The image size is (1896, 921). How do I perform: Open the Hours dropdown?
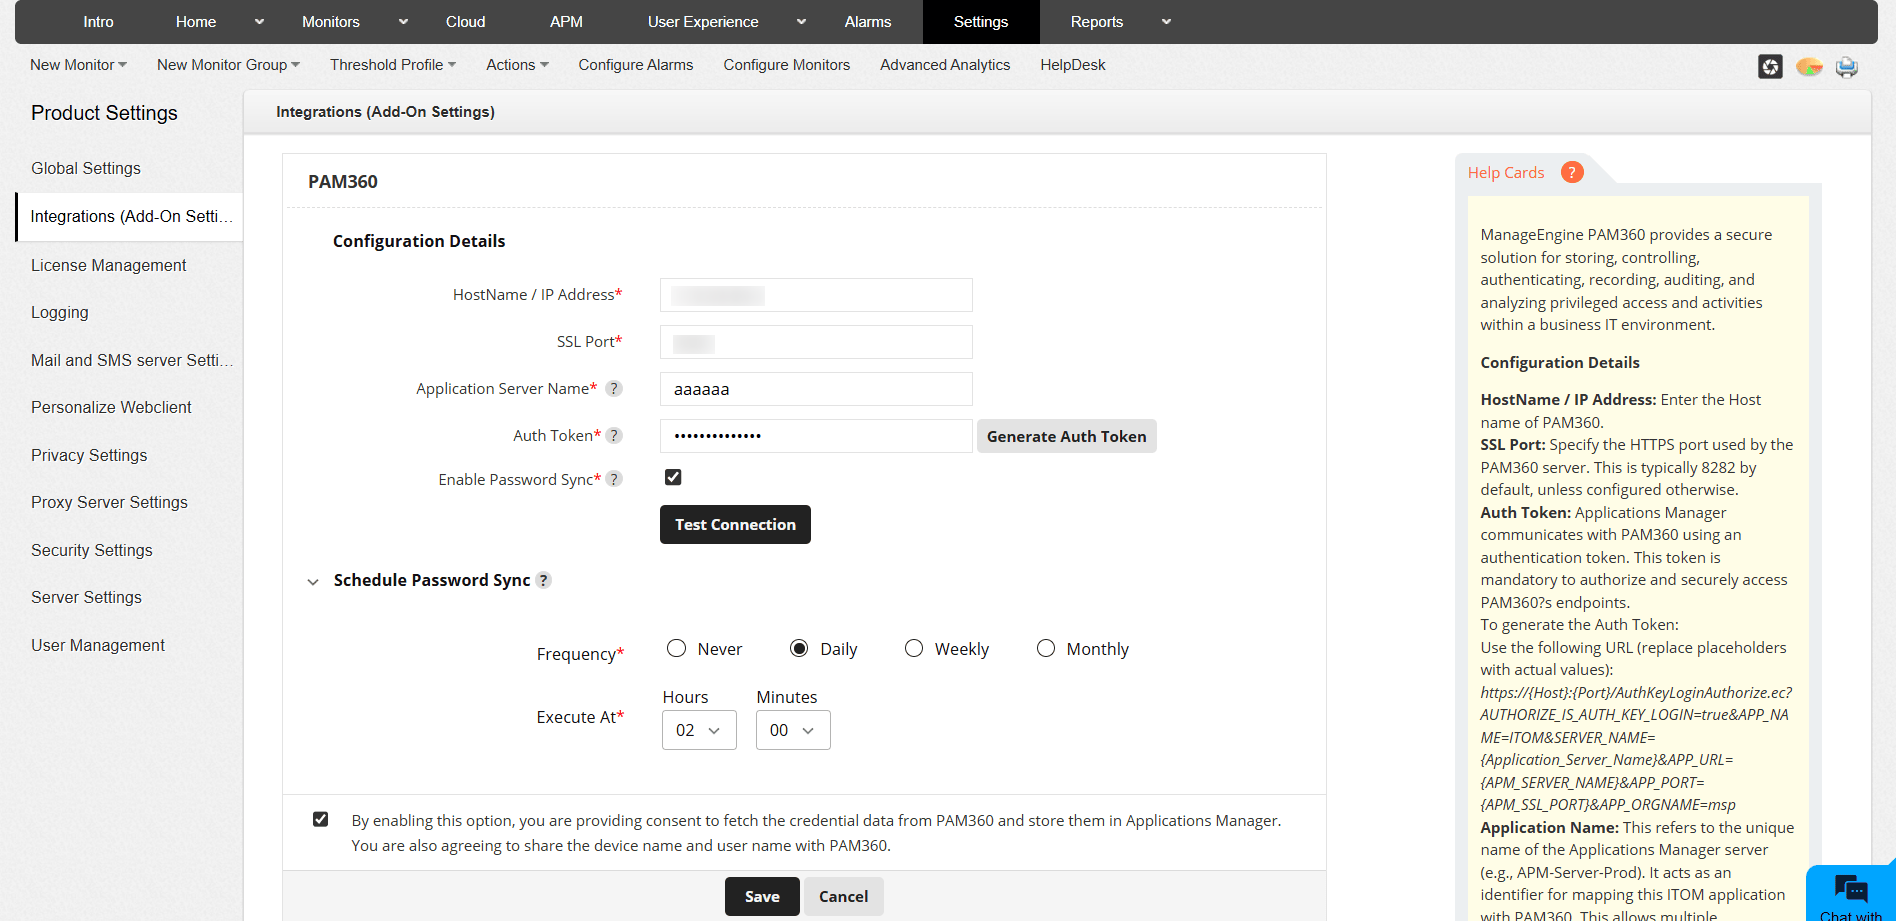[699, 730]
